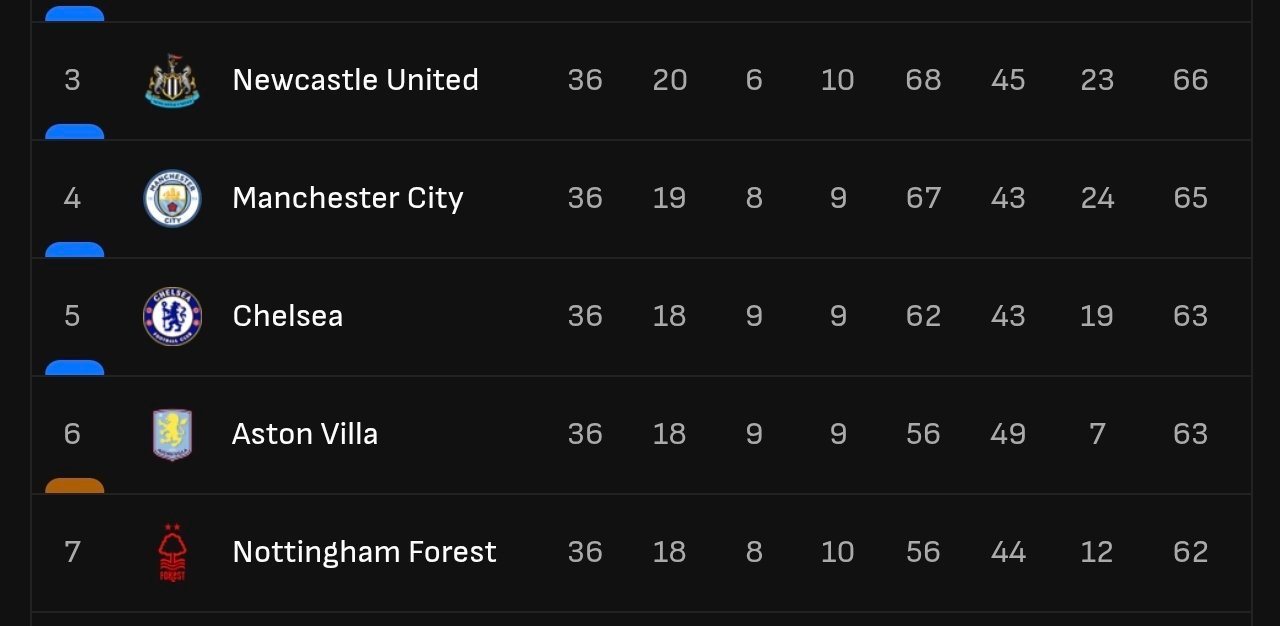Viewport: 1280px width, 626px height.
Task: Click the Nottingham Forest club crest
Action: click(x=172, y=552)
